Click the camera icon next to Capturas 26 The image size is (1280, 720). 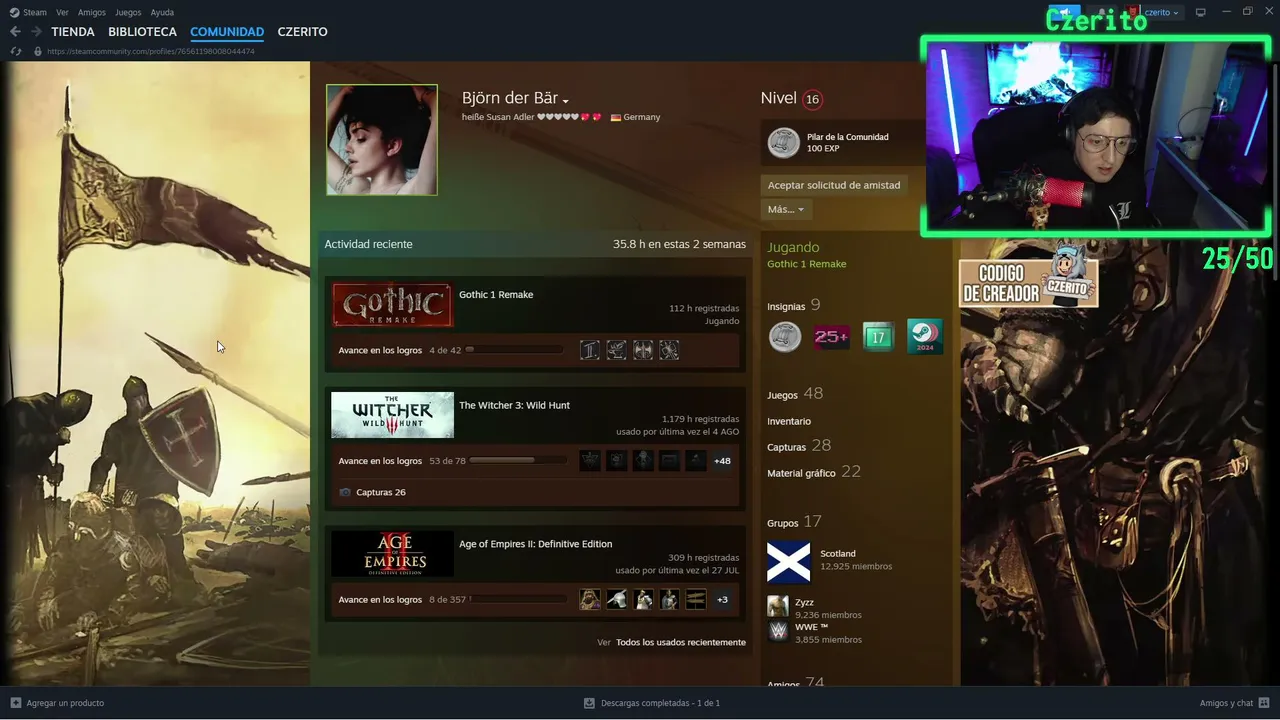[x=345, y=492]
